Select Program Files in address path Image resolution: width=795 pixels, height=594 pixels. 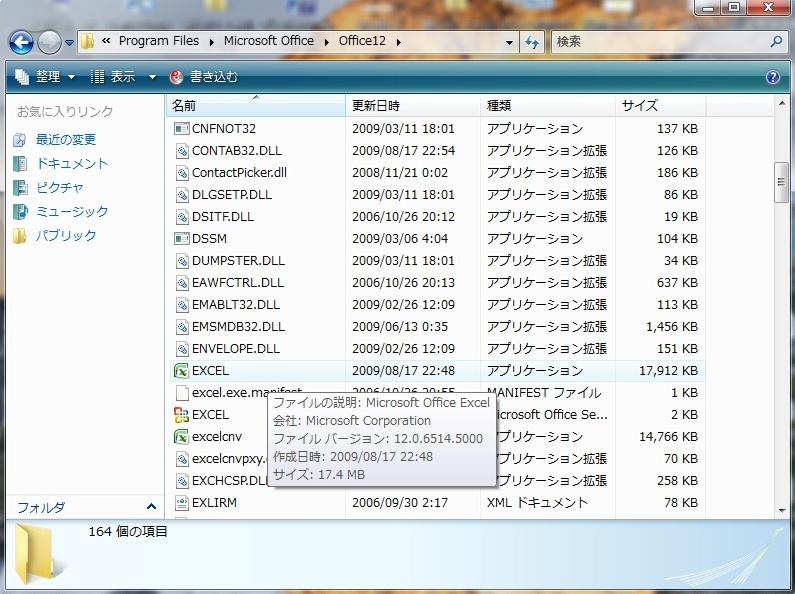(x=159, y=41)
